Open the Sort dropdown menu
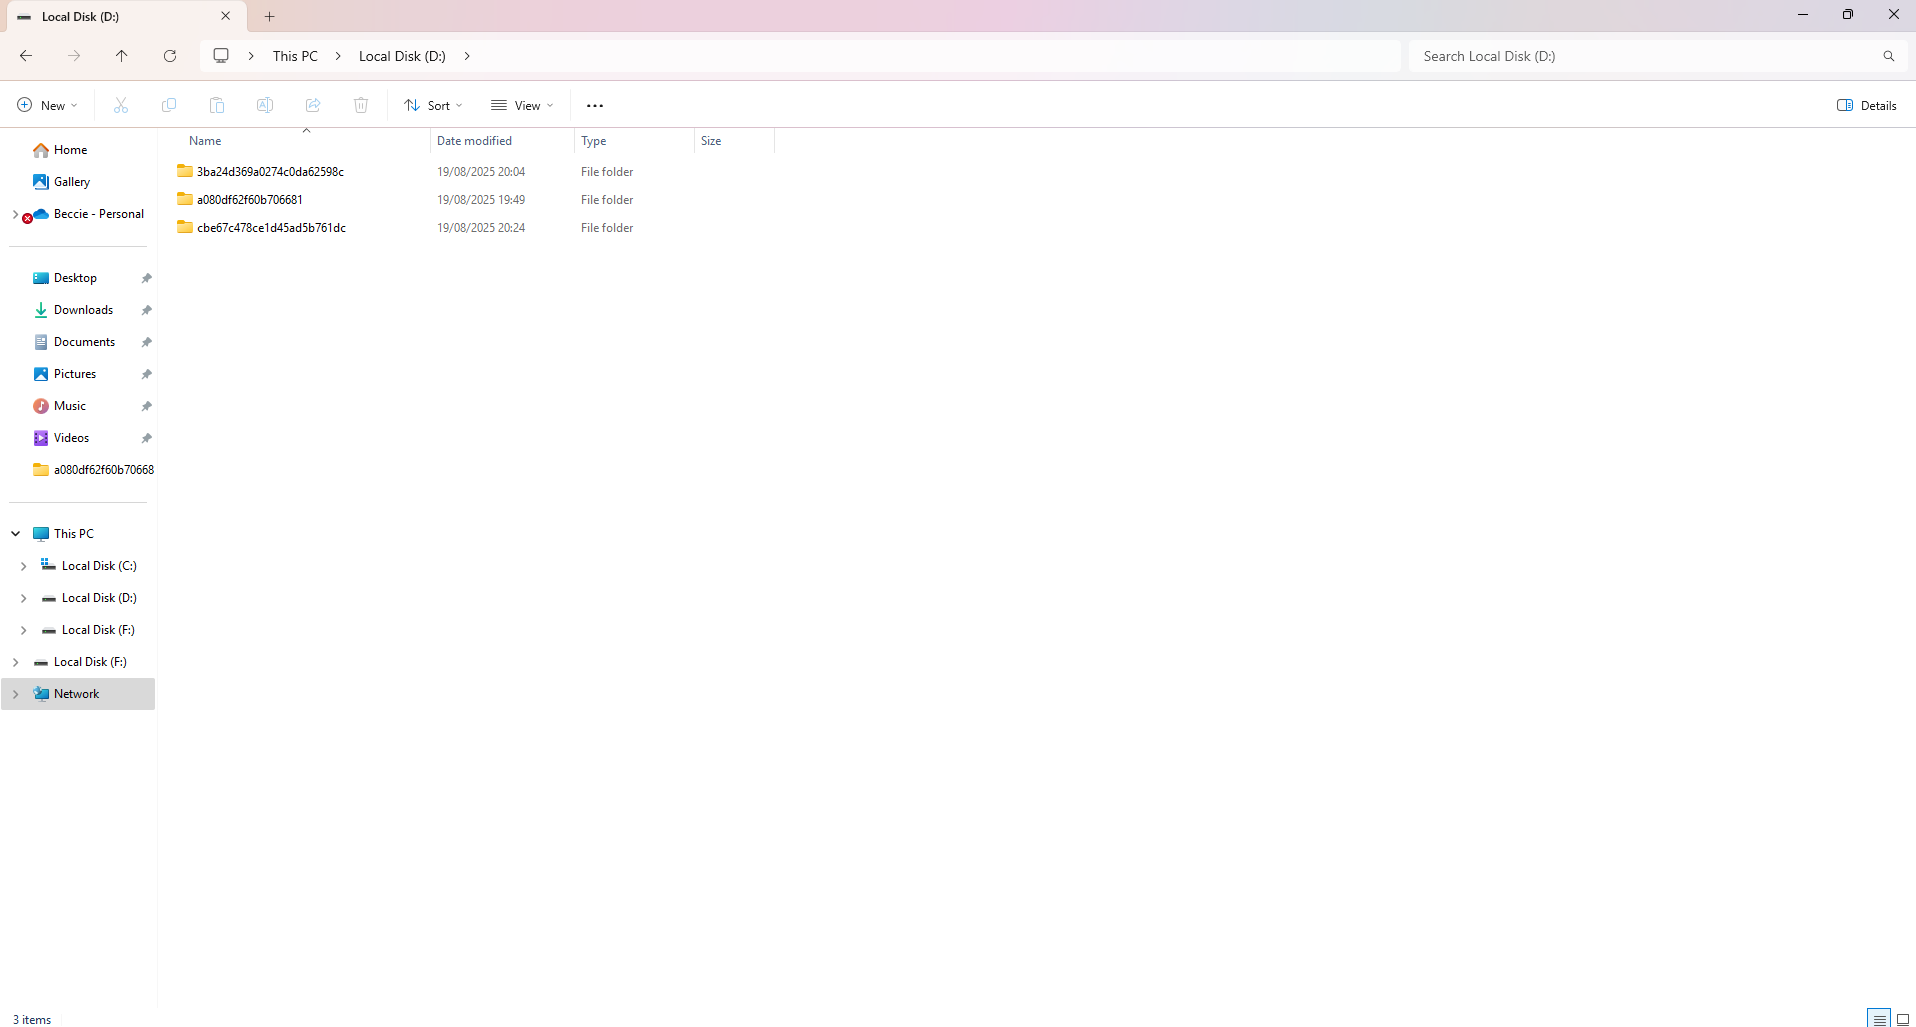 433,105
